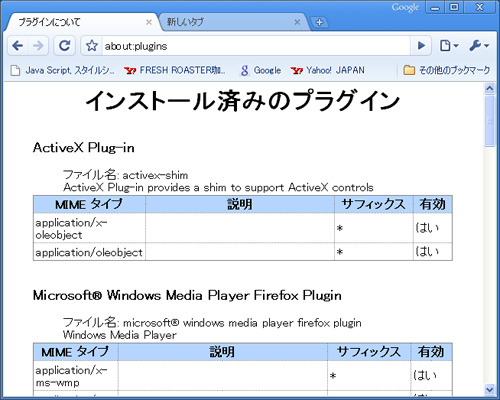Click the scrollbar up arrow
Image resolution: width=500 pixels, height=400 pixels.
[x=489, y=89]
